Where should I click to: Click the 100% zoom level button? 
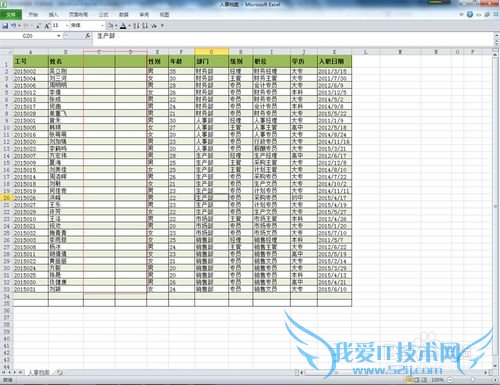(x=437, y=380)
